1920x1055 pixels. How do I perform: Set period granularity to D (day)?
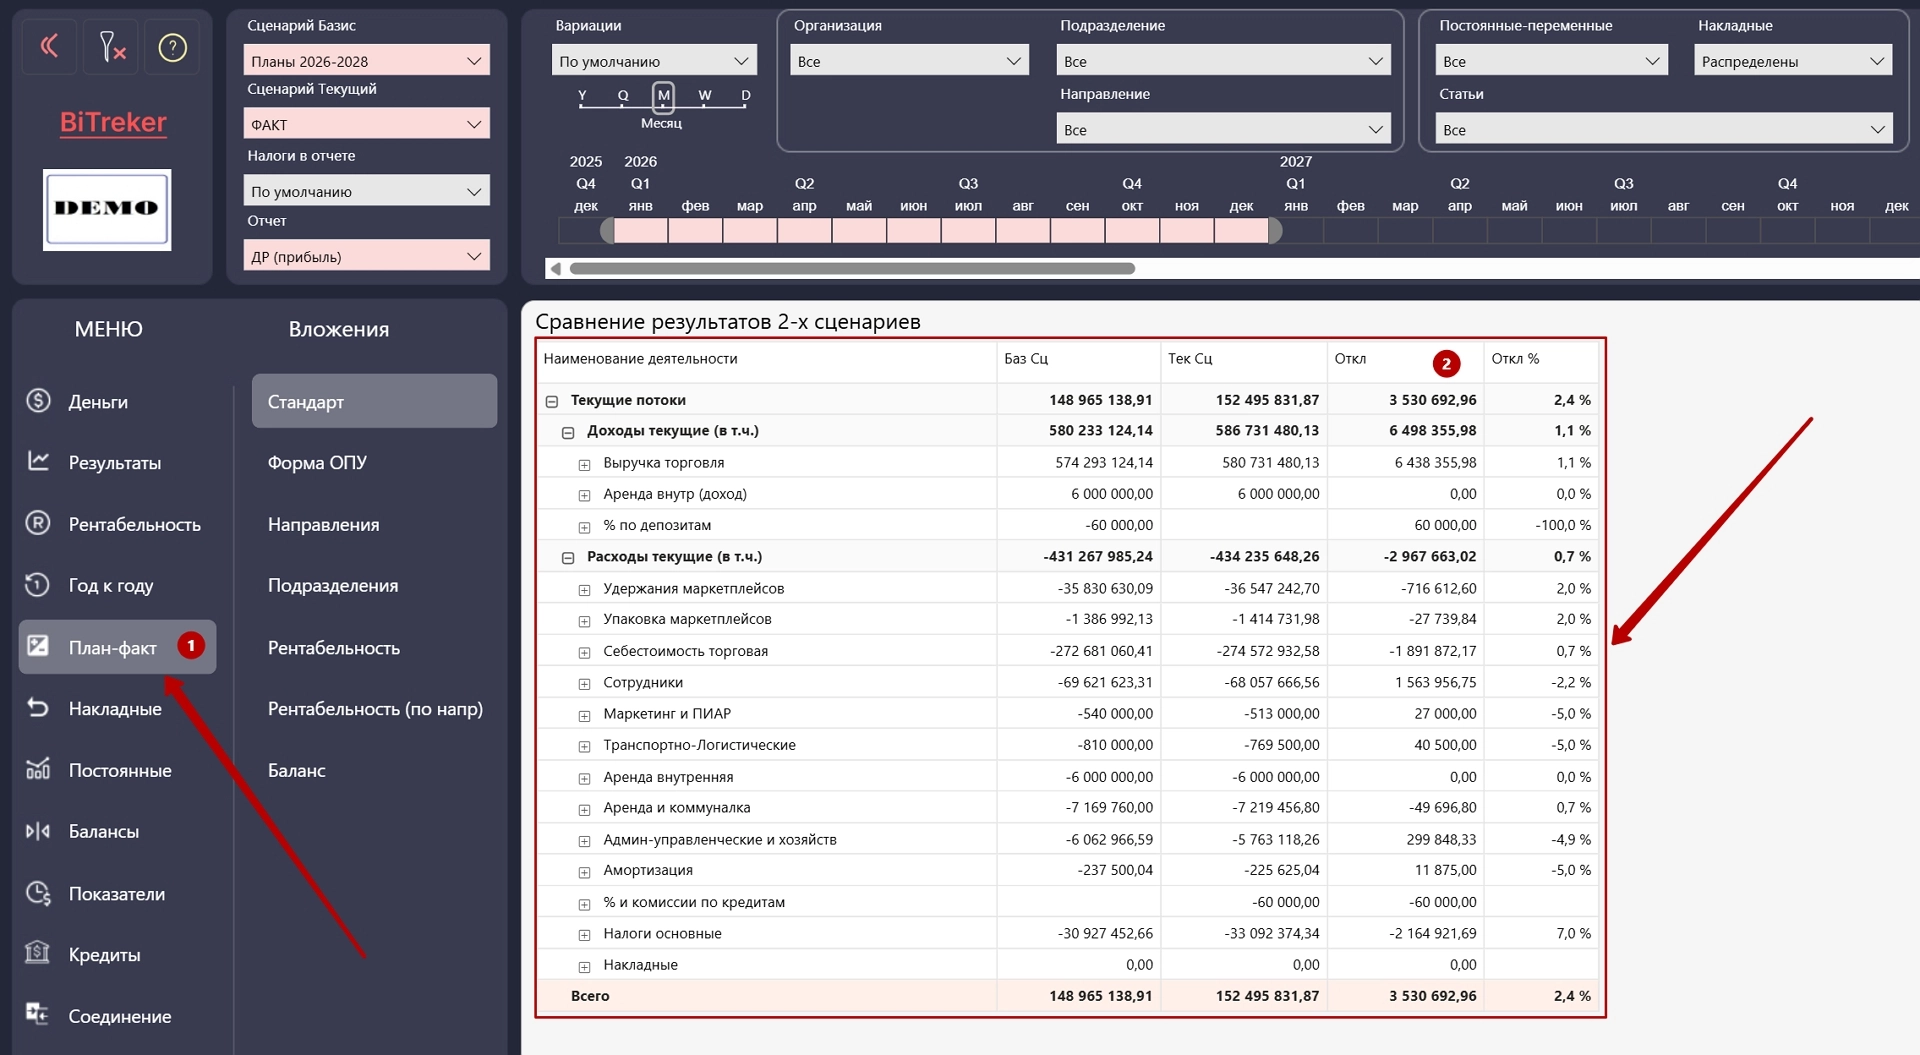click(745, 96)
